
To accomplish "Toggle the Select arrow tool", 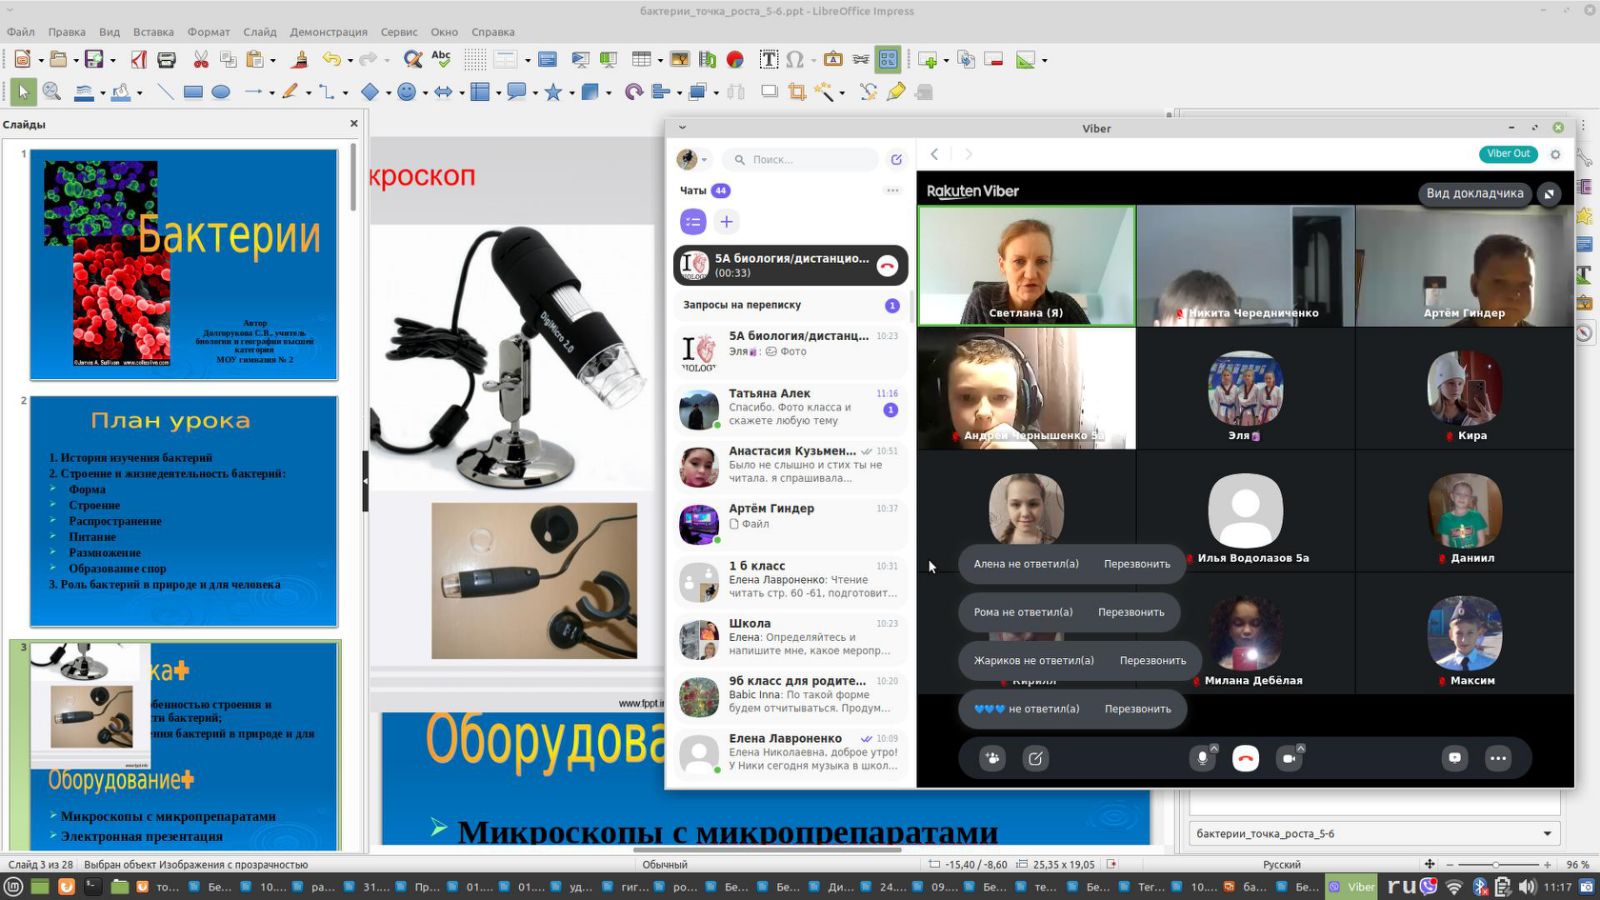I will [23, 92].
